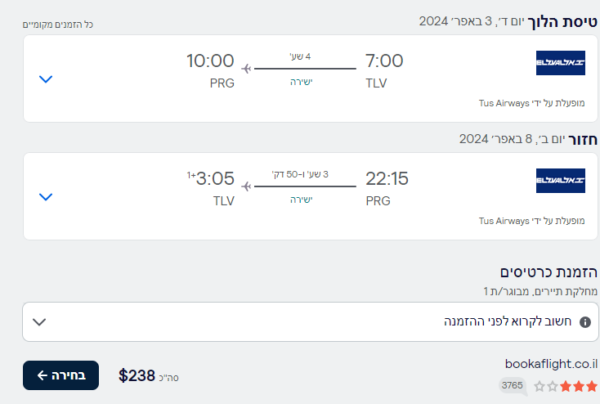Viewport: 600px width, 404px height.
Task: Click the direct flight label on return flight
Action: point(302,200)
